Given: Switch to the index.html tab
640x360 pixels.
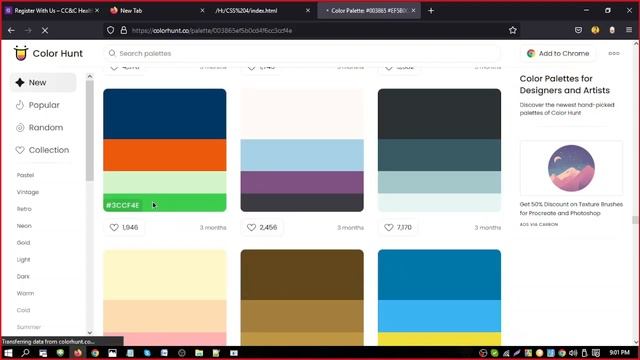Looking at the screenshot, I should point(261,11).
